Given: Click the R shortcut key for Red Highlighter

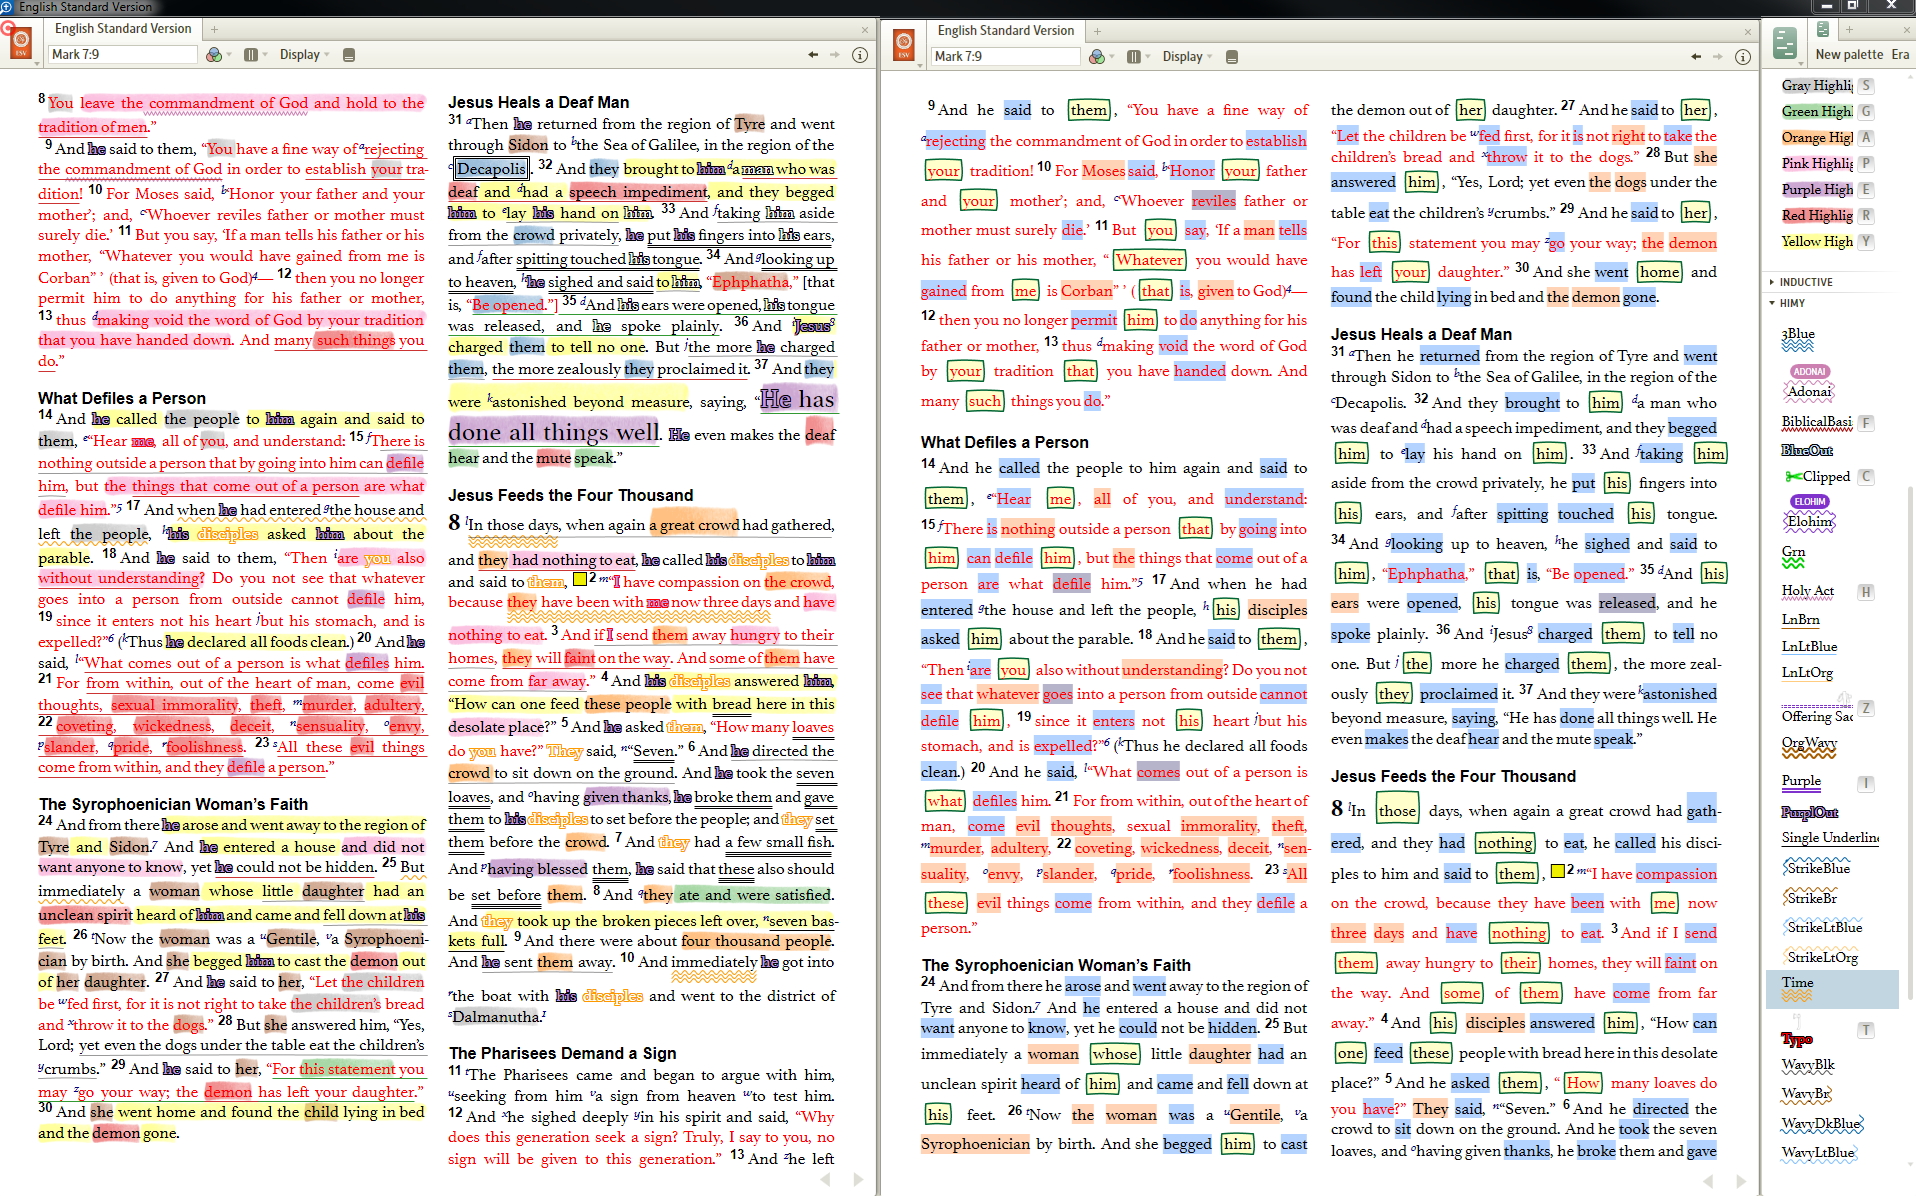Looking at the screenshot, I should (1866, 216).
